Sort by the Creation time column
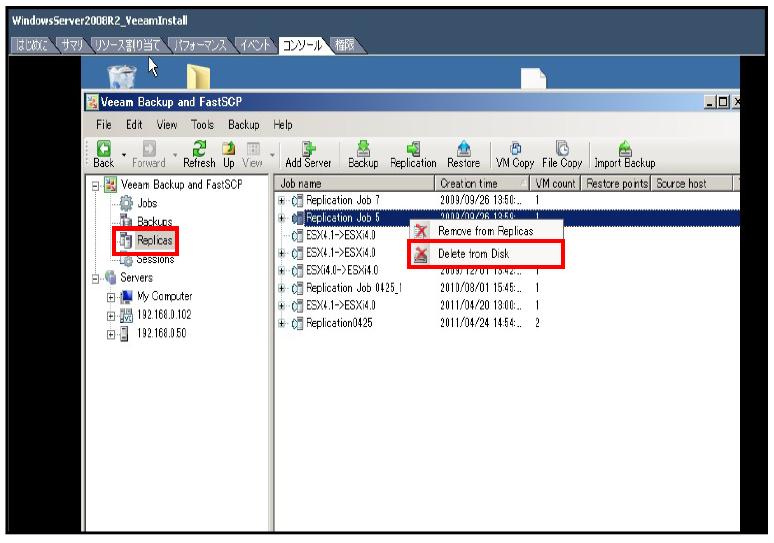 pos(482,184)
